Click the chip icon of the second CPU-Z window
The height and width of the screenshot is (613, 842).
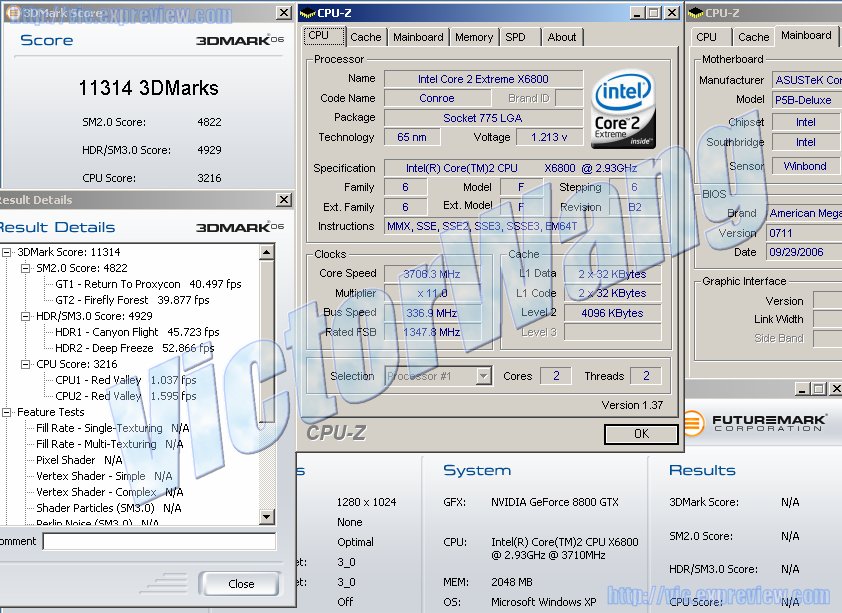696,13
